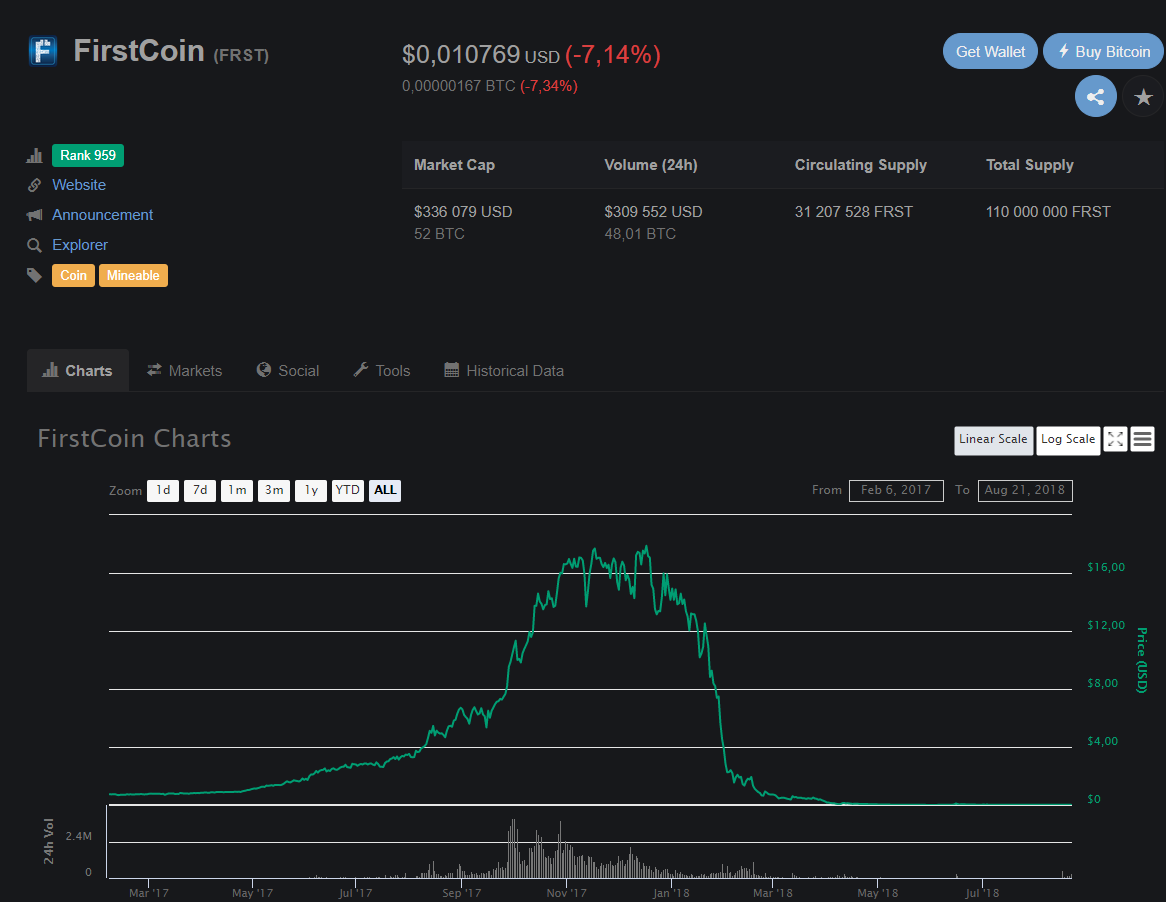This screenshot has width=1166, height=902.
Task: Click the 110 000 000 FRST value
Action: [1048, 212]
